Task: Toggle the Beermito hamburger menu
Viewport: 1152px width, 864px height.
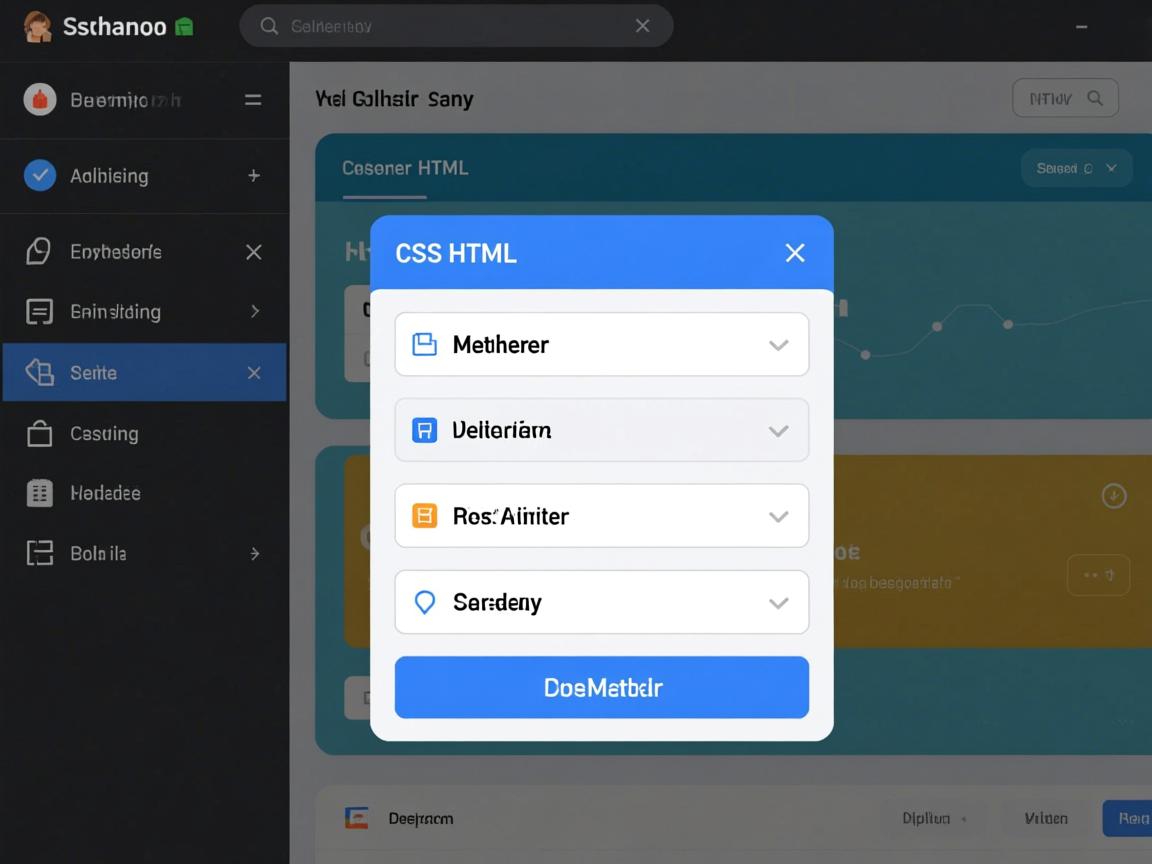Action: (x=253, y=100)
